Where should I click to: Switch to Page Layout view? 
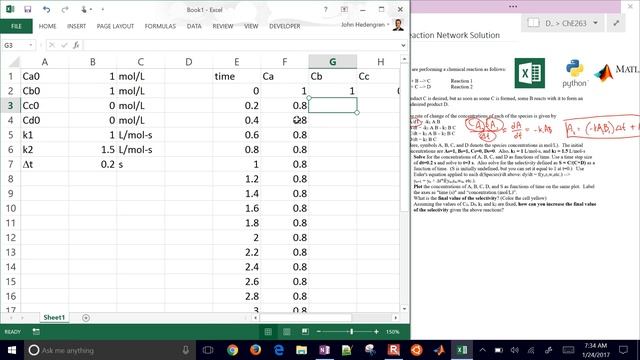click(287, 332)
